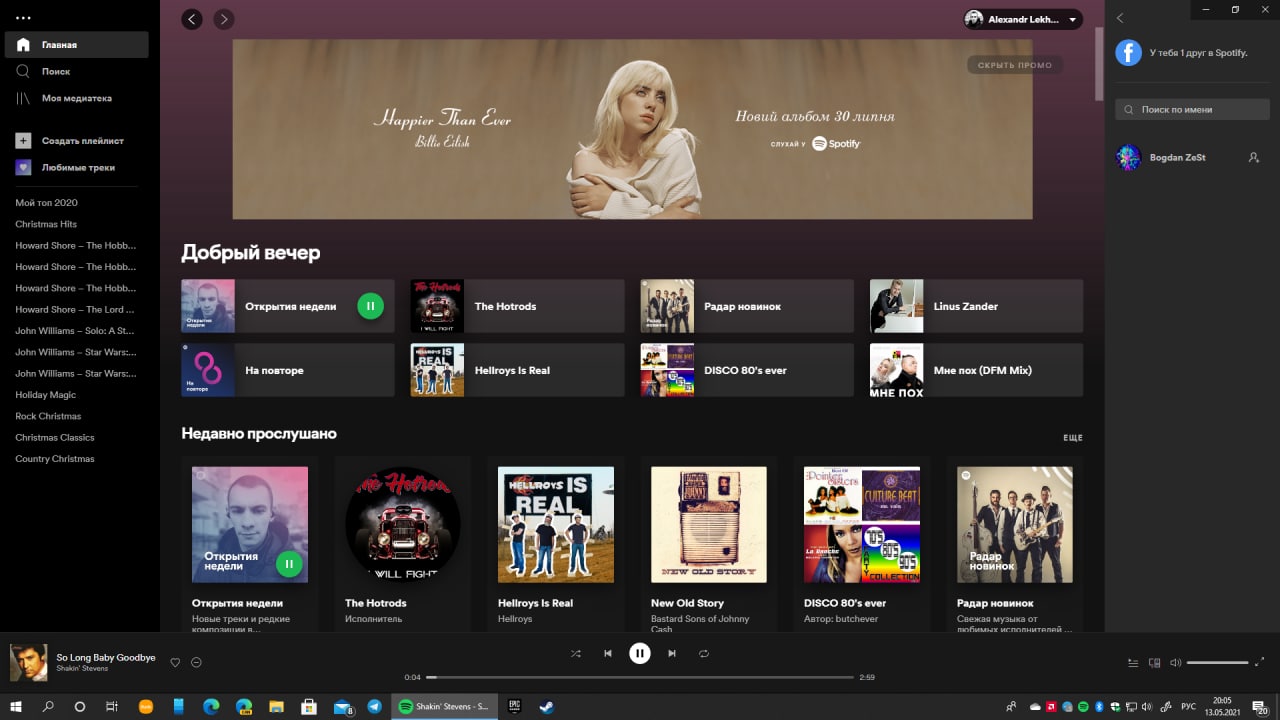This screenshot has width=1280, height=720.
Task: Open Country Christmas playlist
Action: [x=55, y=459]
